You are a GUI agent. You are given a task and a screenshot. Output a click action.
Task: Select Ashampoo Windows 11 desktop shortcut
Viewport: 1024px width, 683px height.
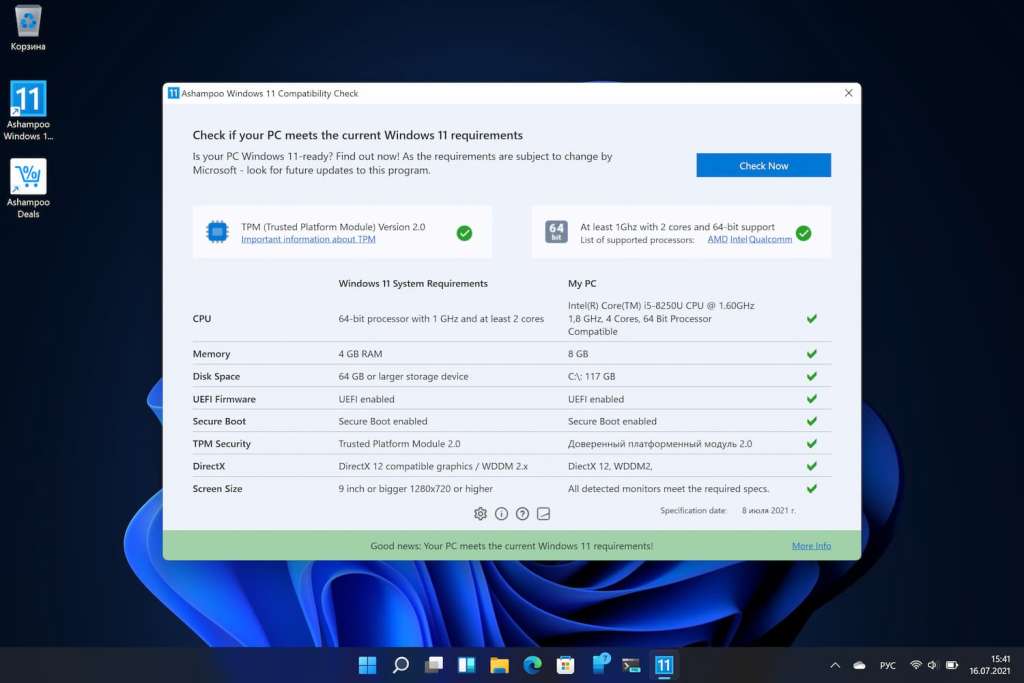click(28, 111)
